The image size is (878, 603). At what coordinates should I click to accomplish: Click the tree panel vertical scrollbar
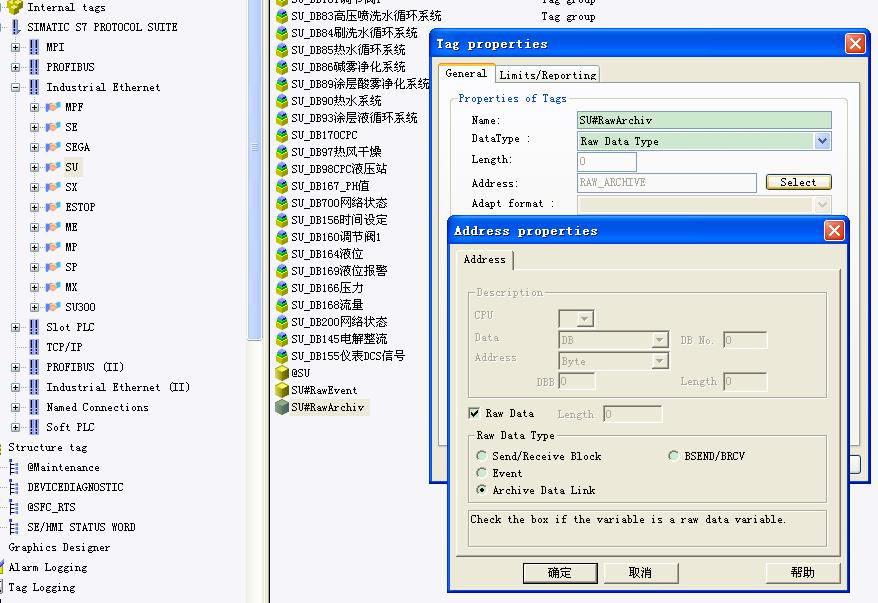point(255,168)
